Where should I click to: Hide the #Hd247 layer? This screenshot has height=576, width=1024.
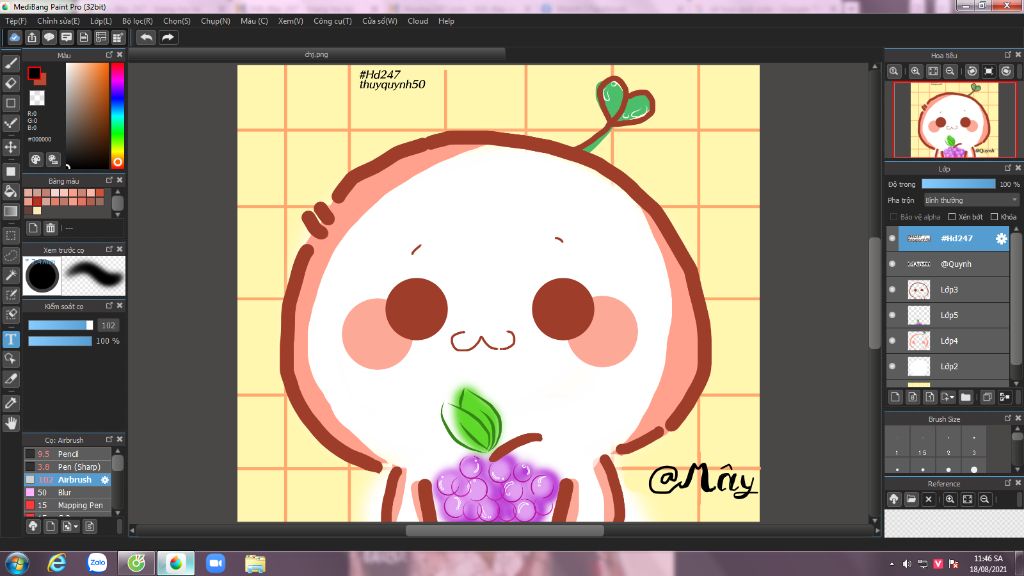click(892, 238)
